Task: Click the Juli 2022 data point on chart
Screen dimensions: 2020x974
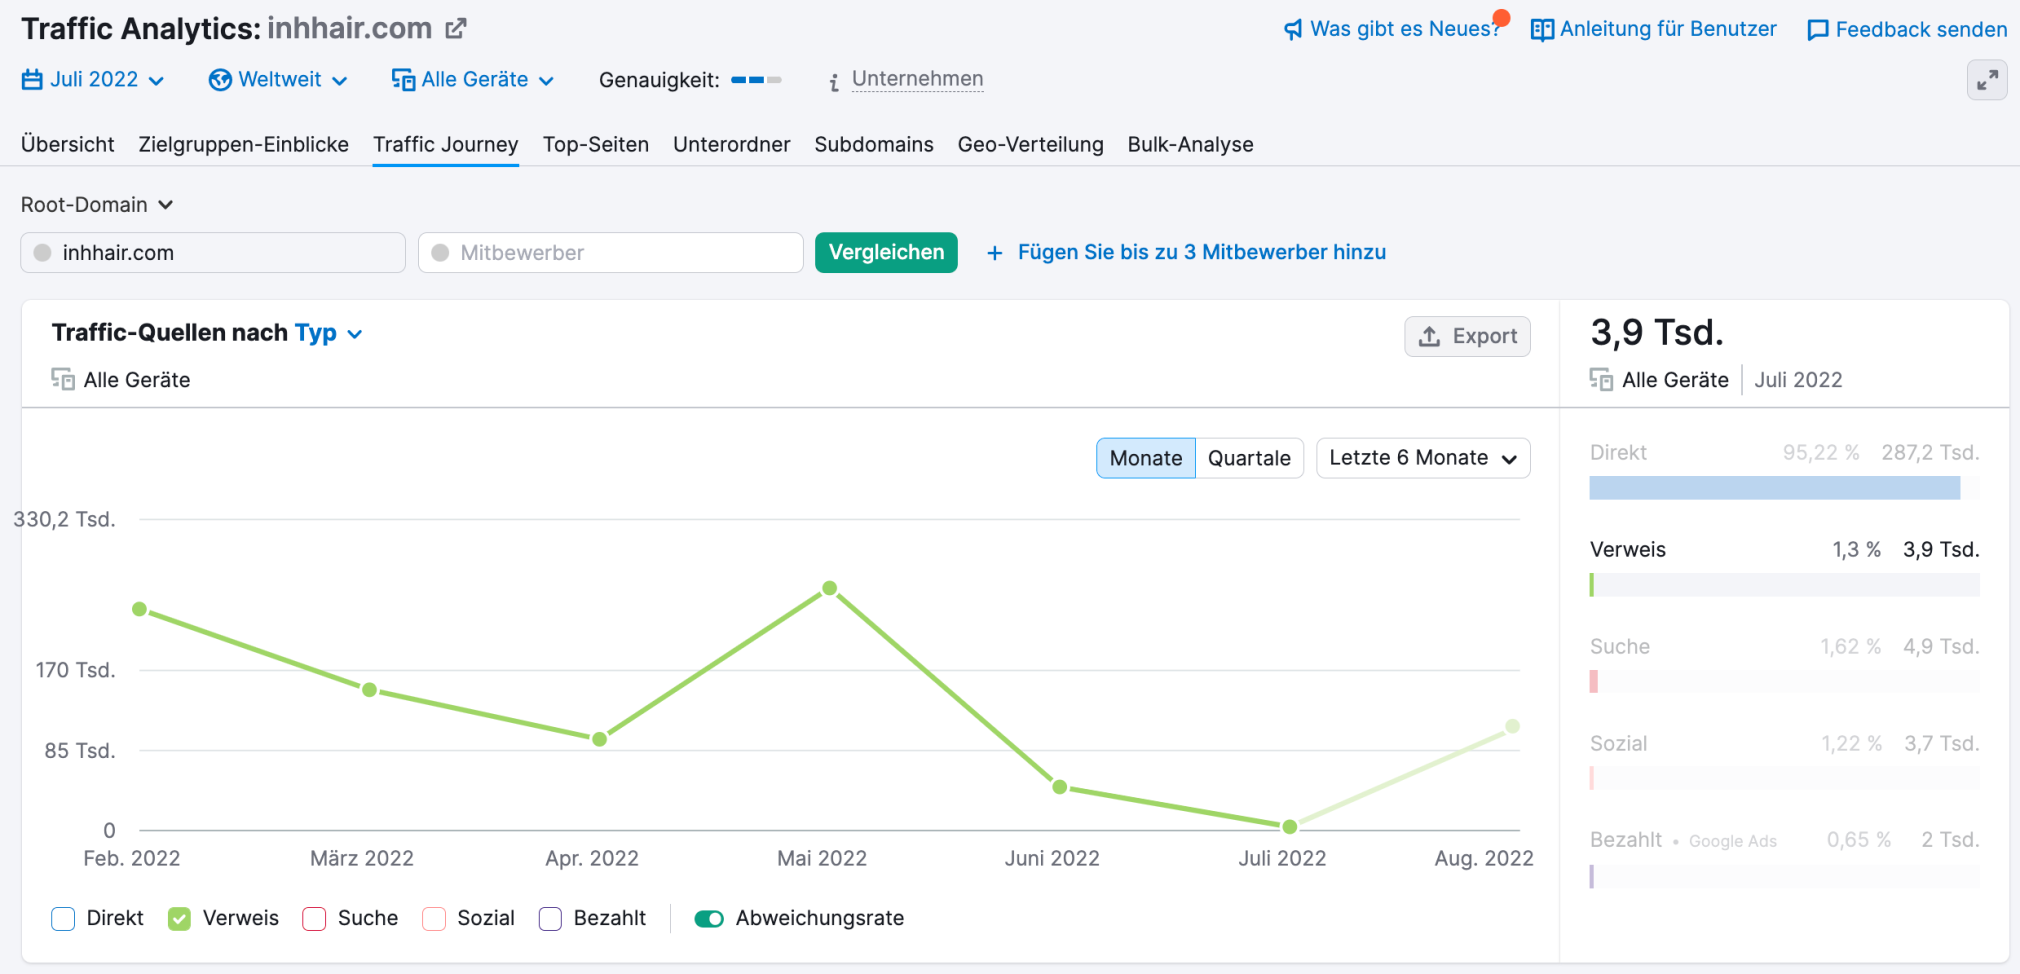Action: coord(1290,827)
